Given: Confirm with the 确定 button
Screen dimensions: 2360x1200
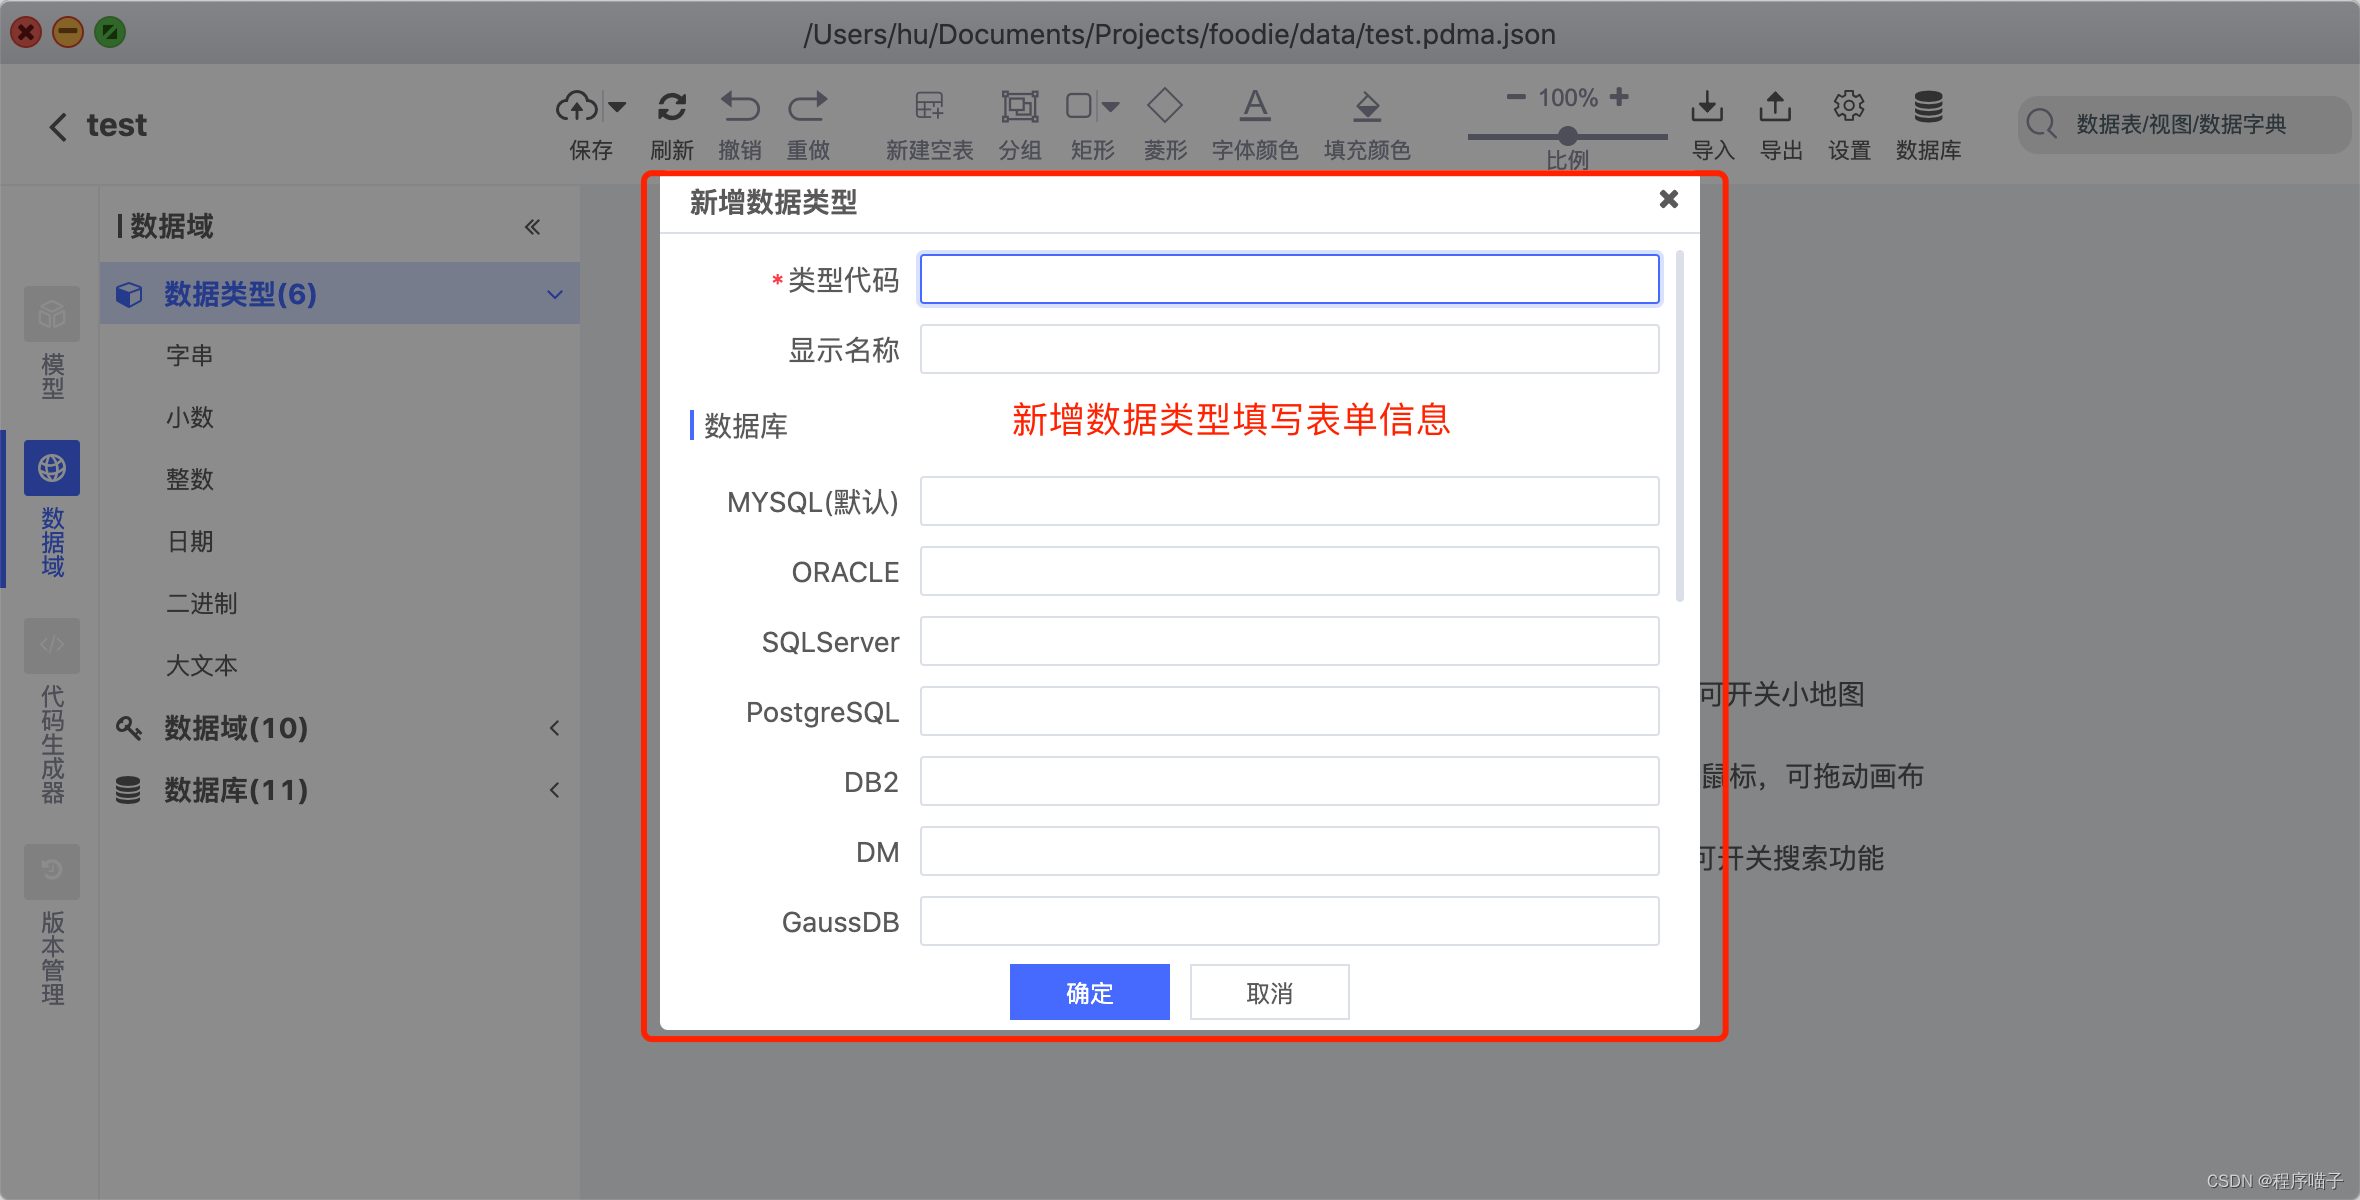Looking at the screenshot, I should point(1089,992).
